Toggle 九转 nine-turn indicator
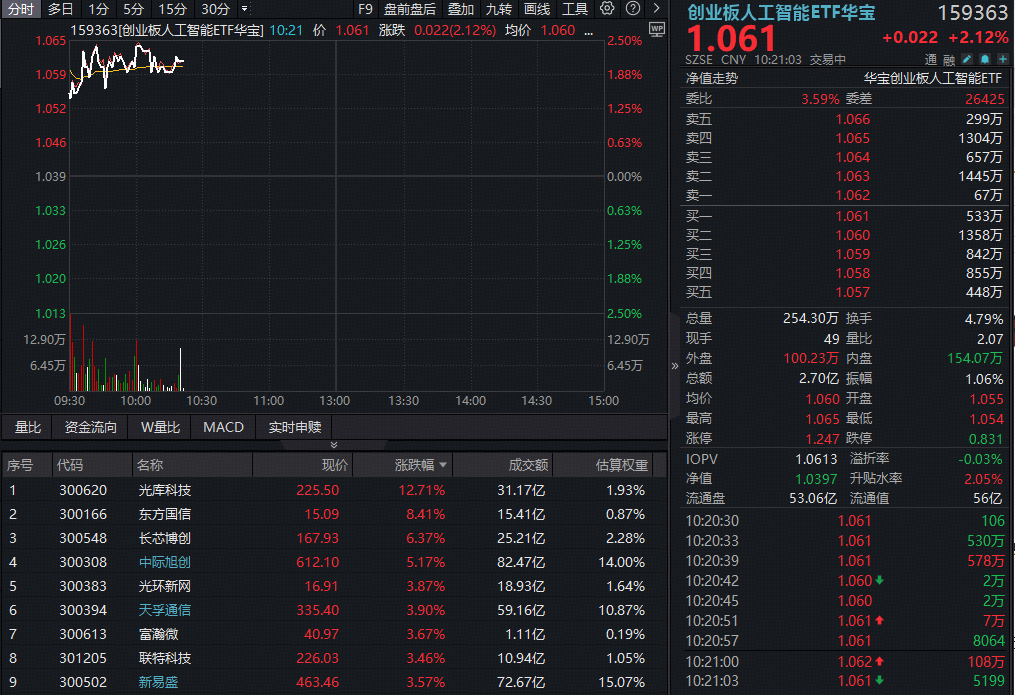Image resolution: width=1015 pixels, height=695 pixels. [499, 9]
